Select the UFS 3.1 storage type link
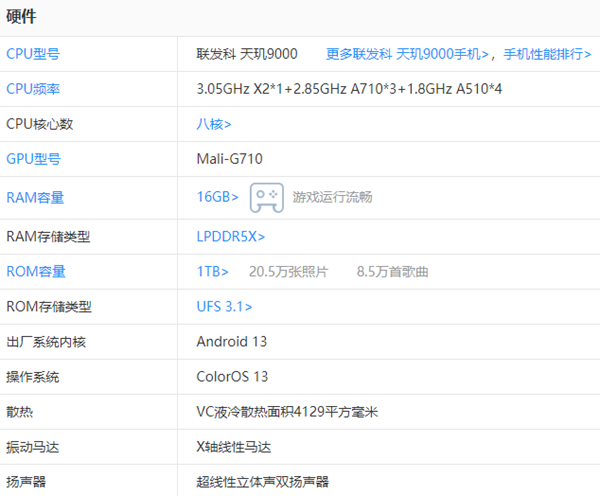 [224, 306]
